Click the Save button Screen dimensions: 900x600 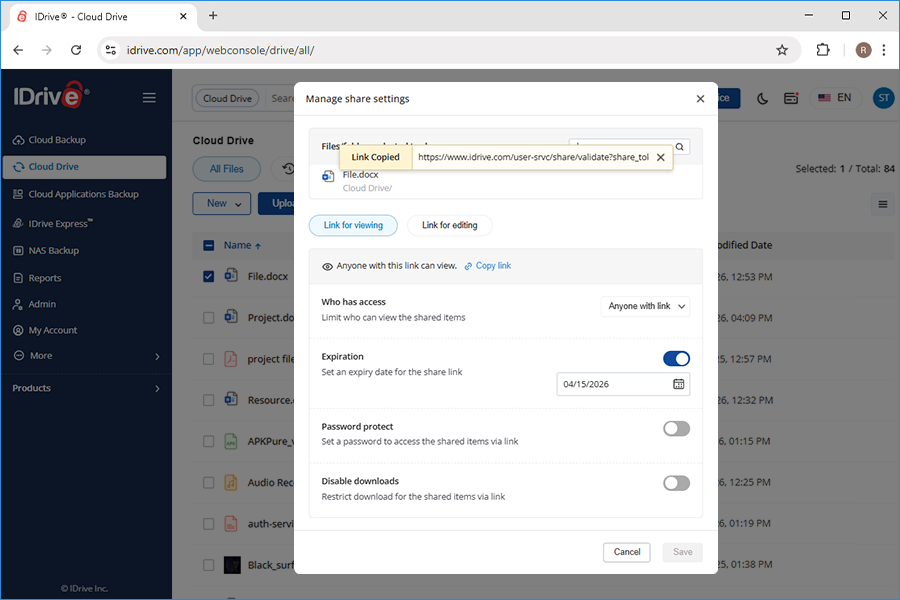682,552
